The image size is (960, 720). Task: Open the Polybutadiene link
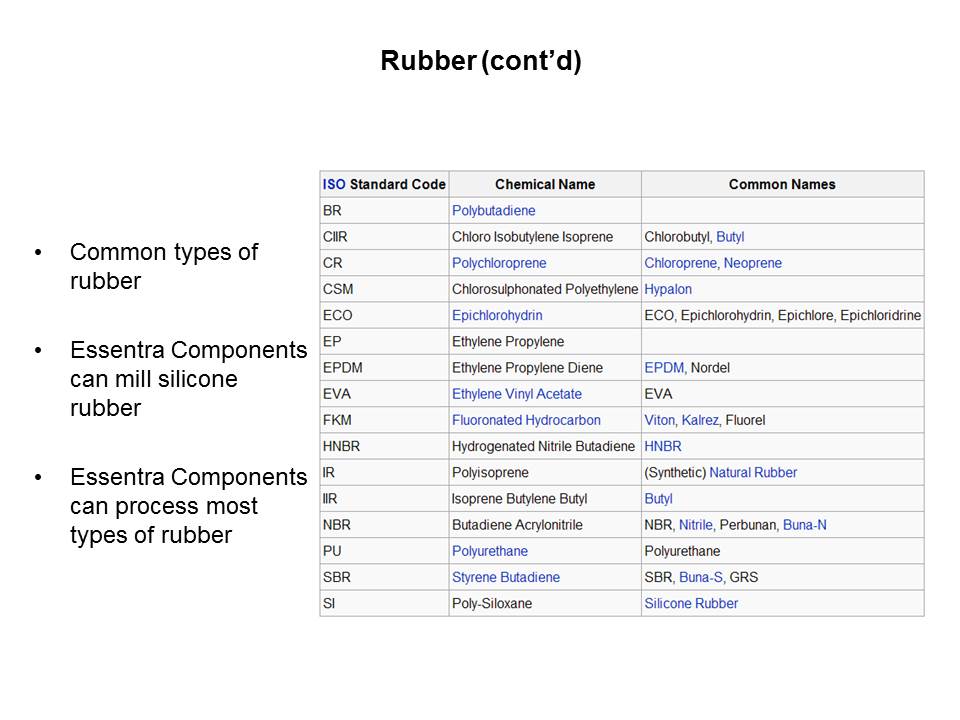(493, 211)
